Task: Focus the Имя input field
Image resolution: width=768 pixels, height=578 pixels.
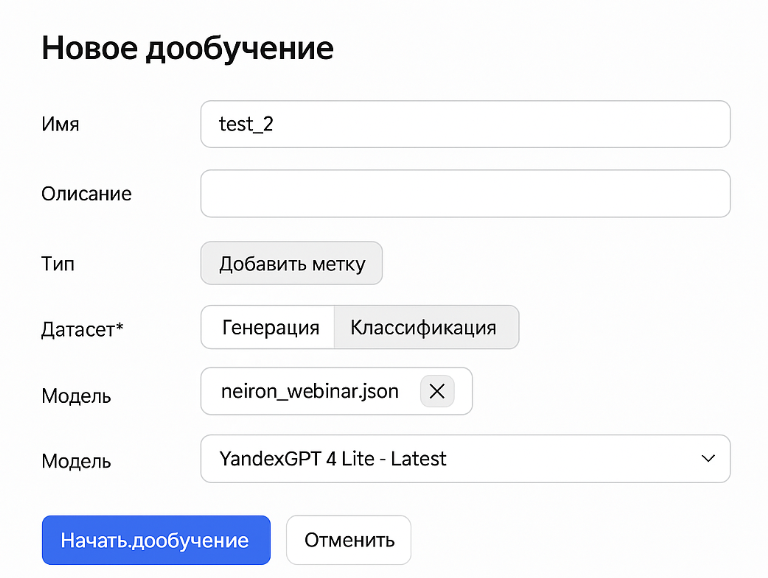Action: pos(465,124)
